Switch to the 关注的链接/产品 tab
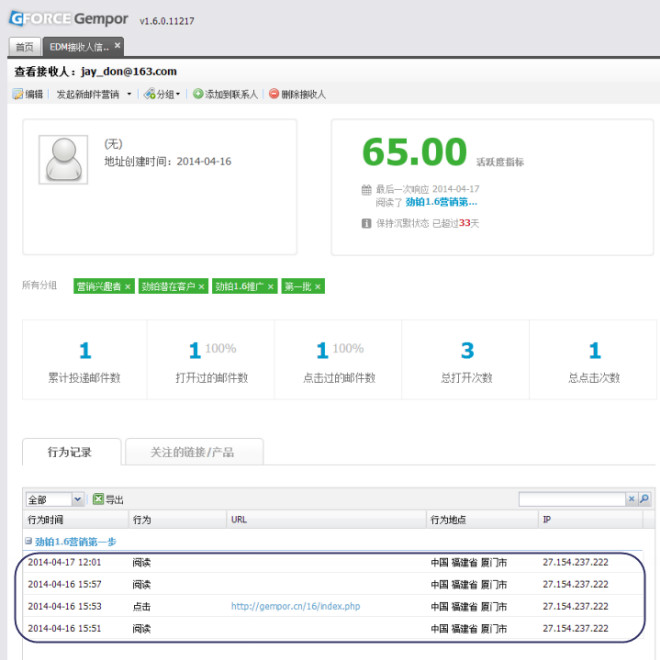This screenshot has height=660, width=660. tap(194, 452)
